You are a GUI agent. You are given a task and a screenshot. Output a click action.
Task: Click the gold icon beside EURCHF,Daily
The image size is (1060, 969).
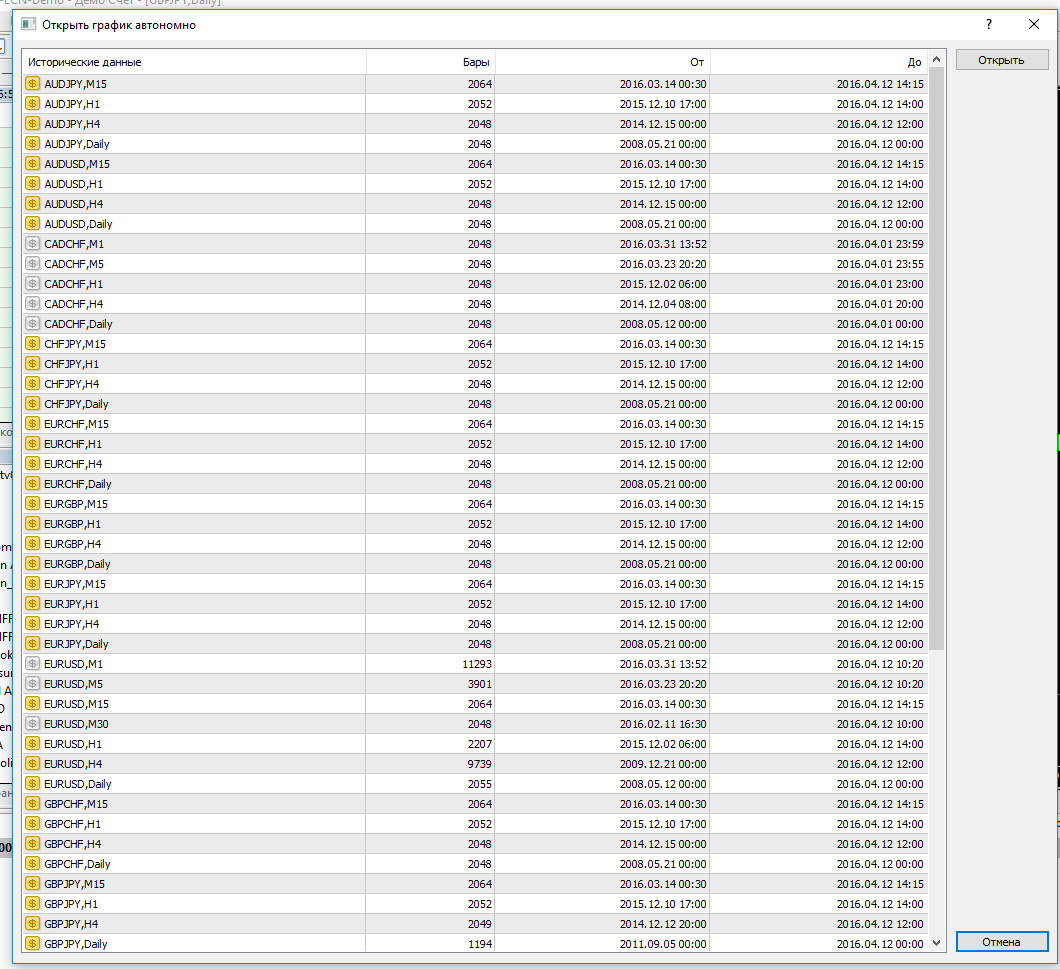click(32, 483)
